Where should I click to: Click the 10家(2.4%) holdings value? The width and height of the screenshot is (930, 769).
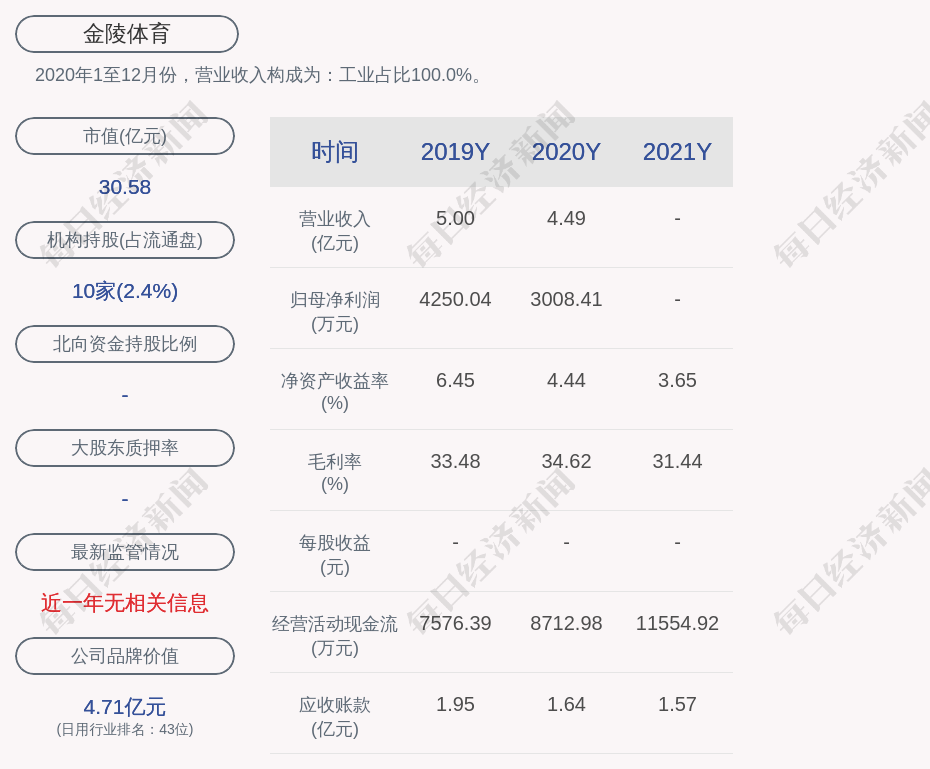tap(125, 291)
